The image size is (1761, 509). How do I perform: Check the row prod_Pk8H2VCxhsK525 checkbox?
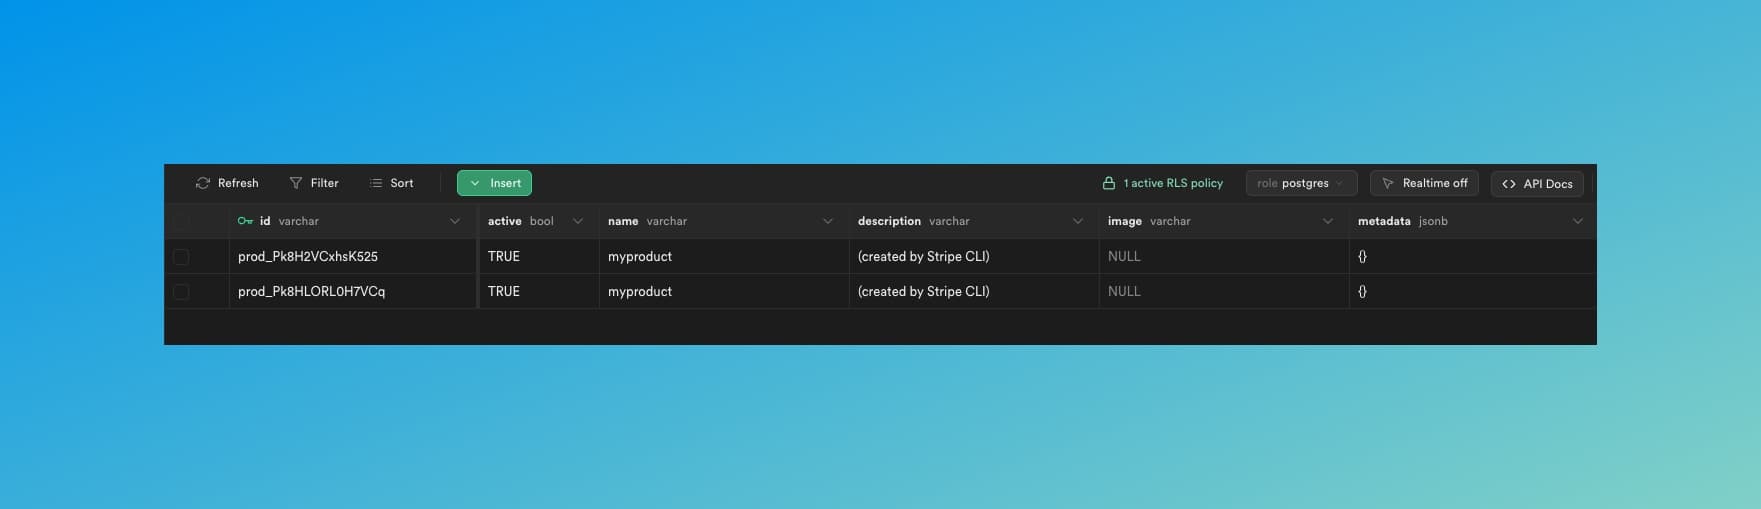pyautogui.click(x=181, y=257)
